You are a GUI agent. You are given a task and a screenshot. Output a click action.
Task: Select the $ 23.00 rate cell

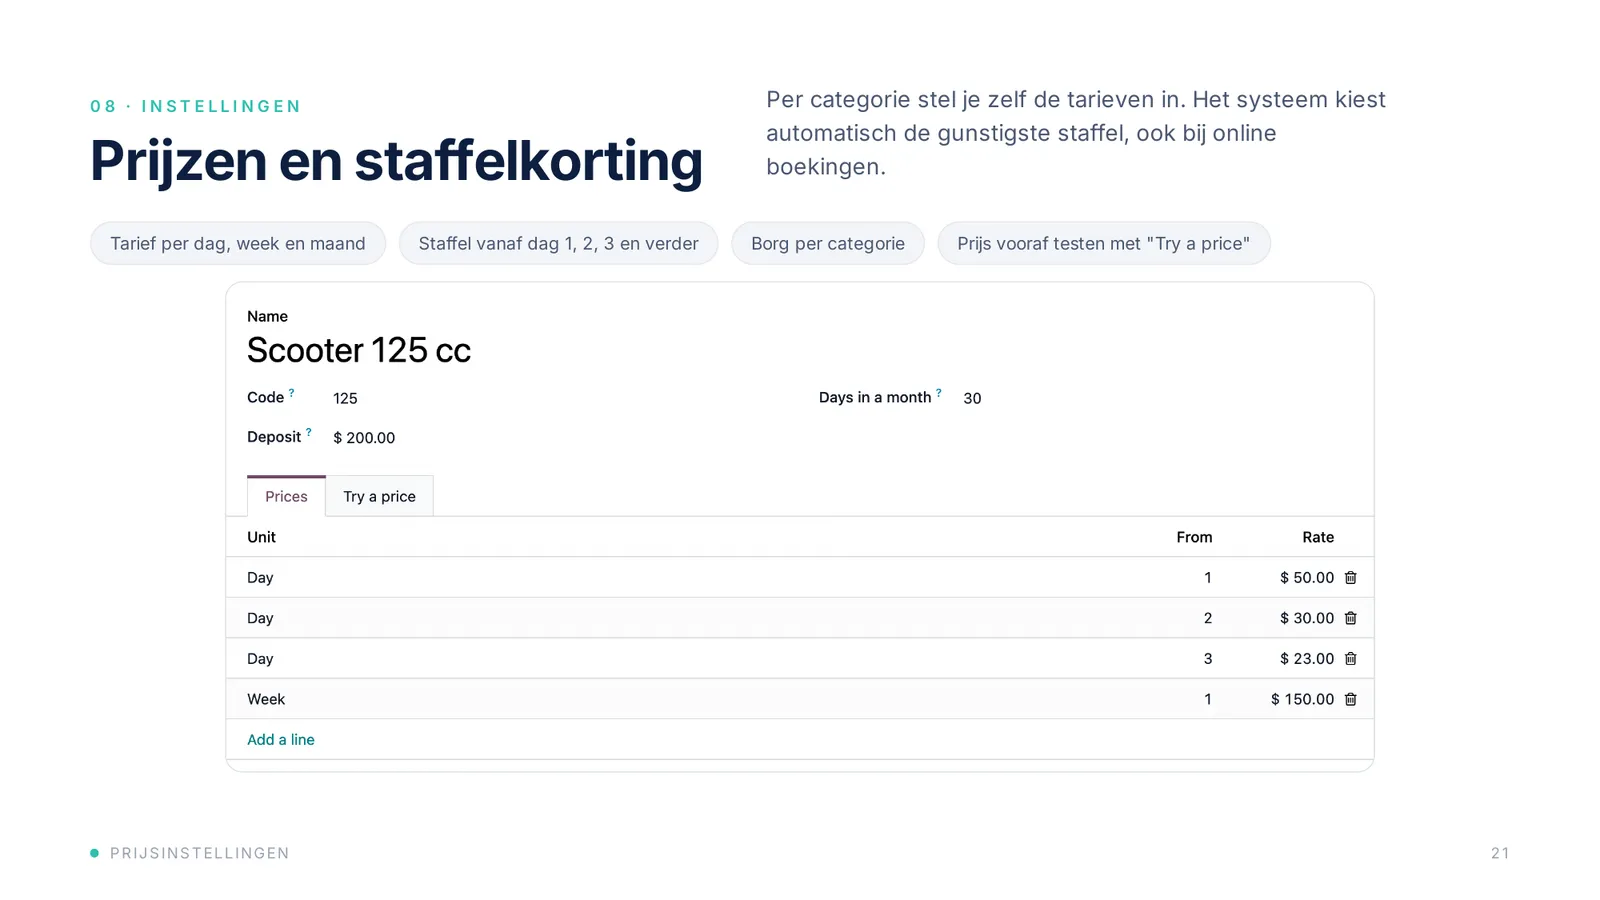coord(1307,659)
